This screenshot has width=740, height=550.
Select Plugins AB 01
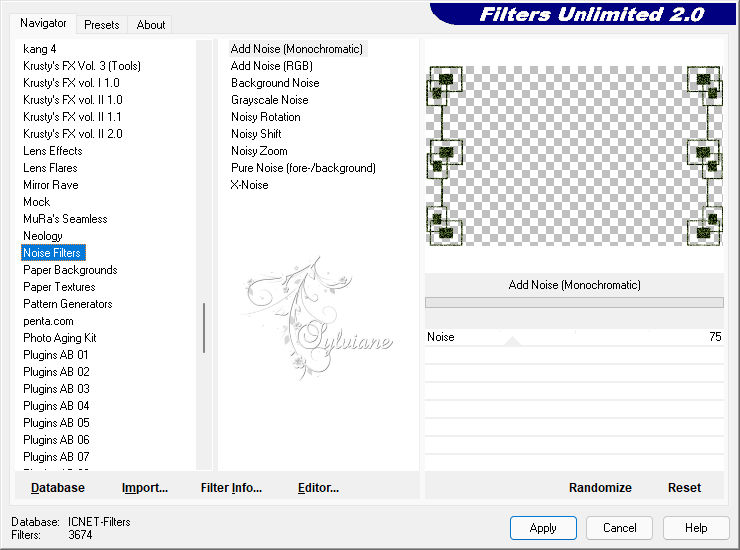tap(55, 355)
